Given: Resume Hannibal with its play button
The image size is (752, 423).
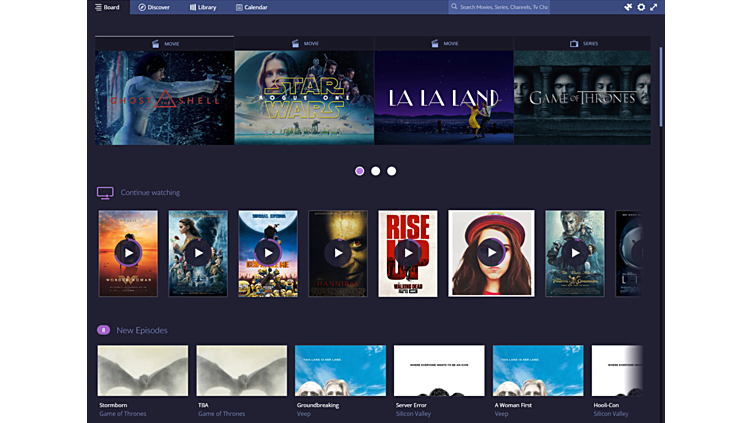Looking at the screenshot, I should coord(338,253).
